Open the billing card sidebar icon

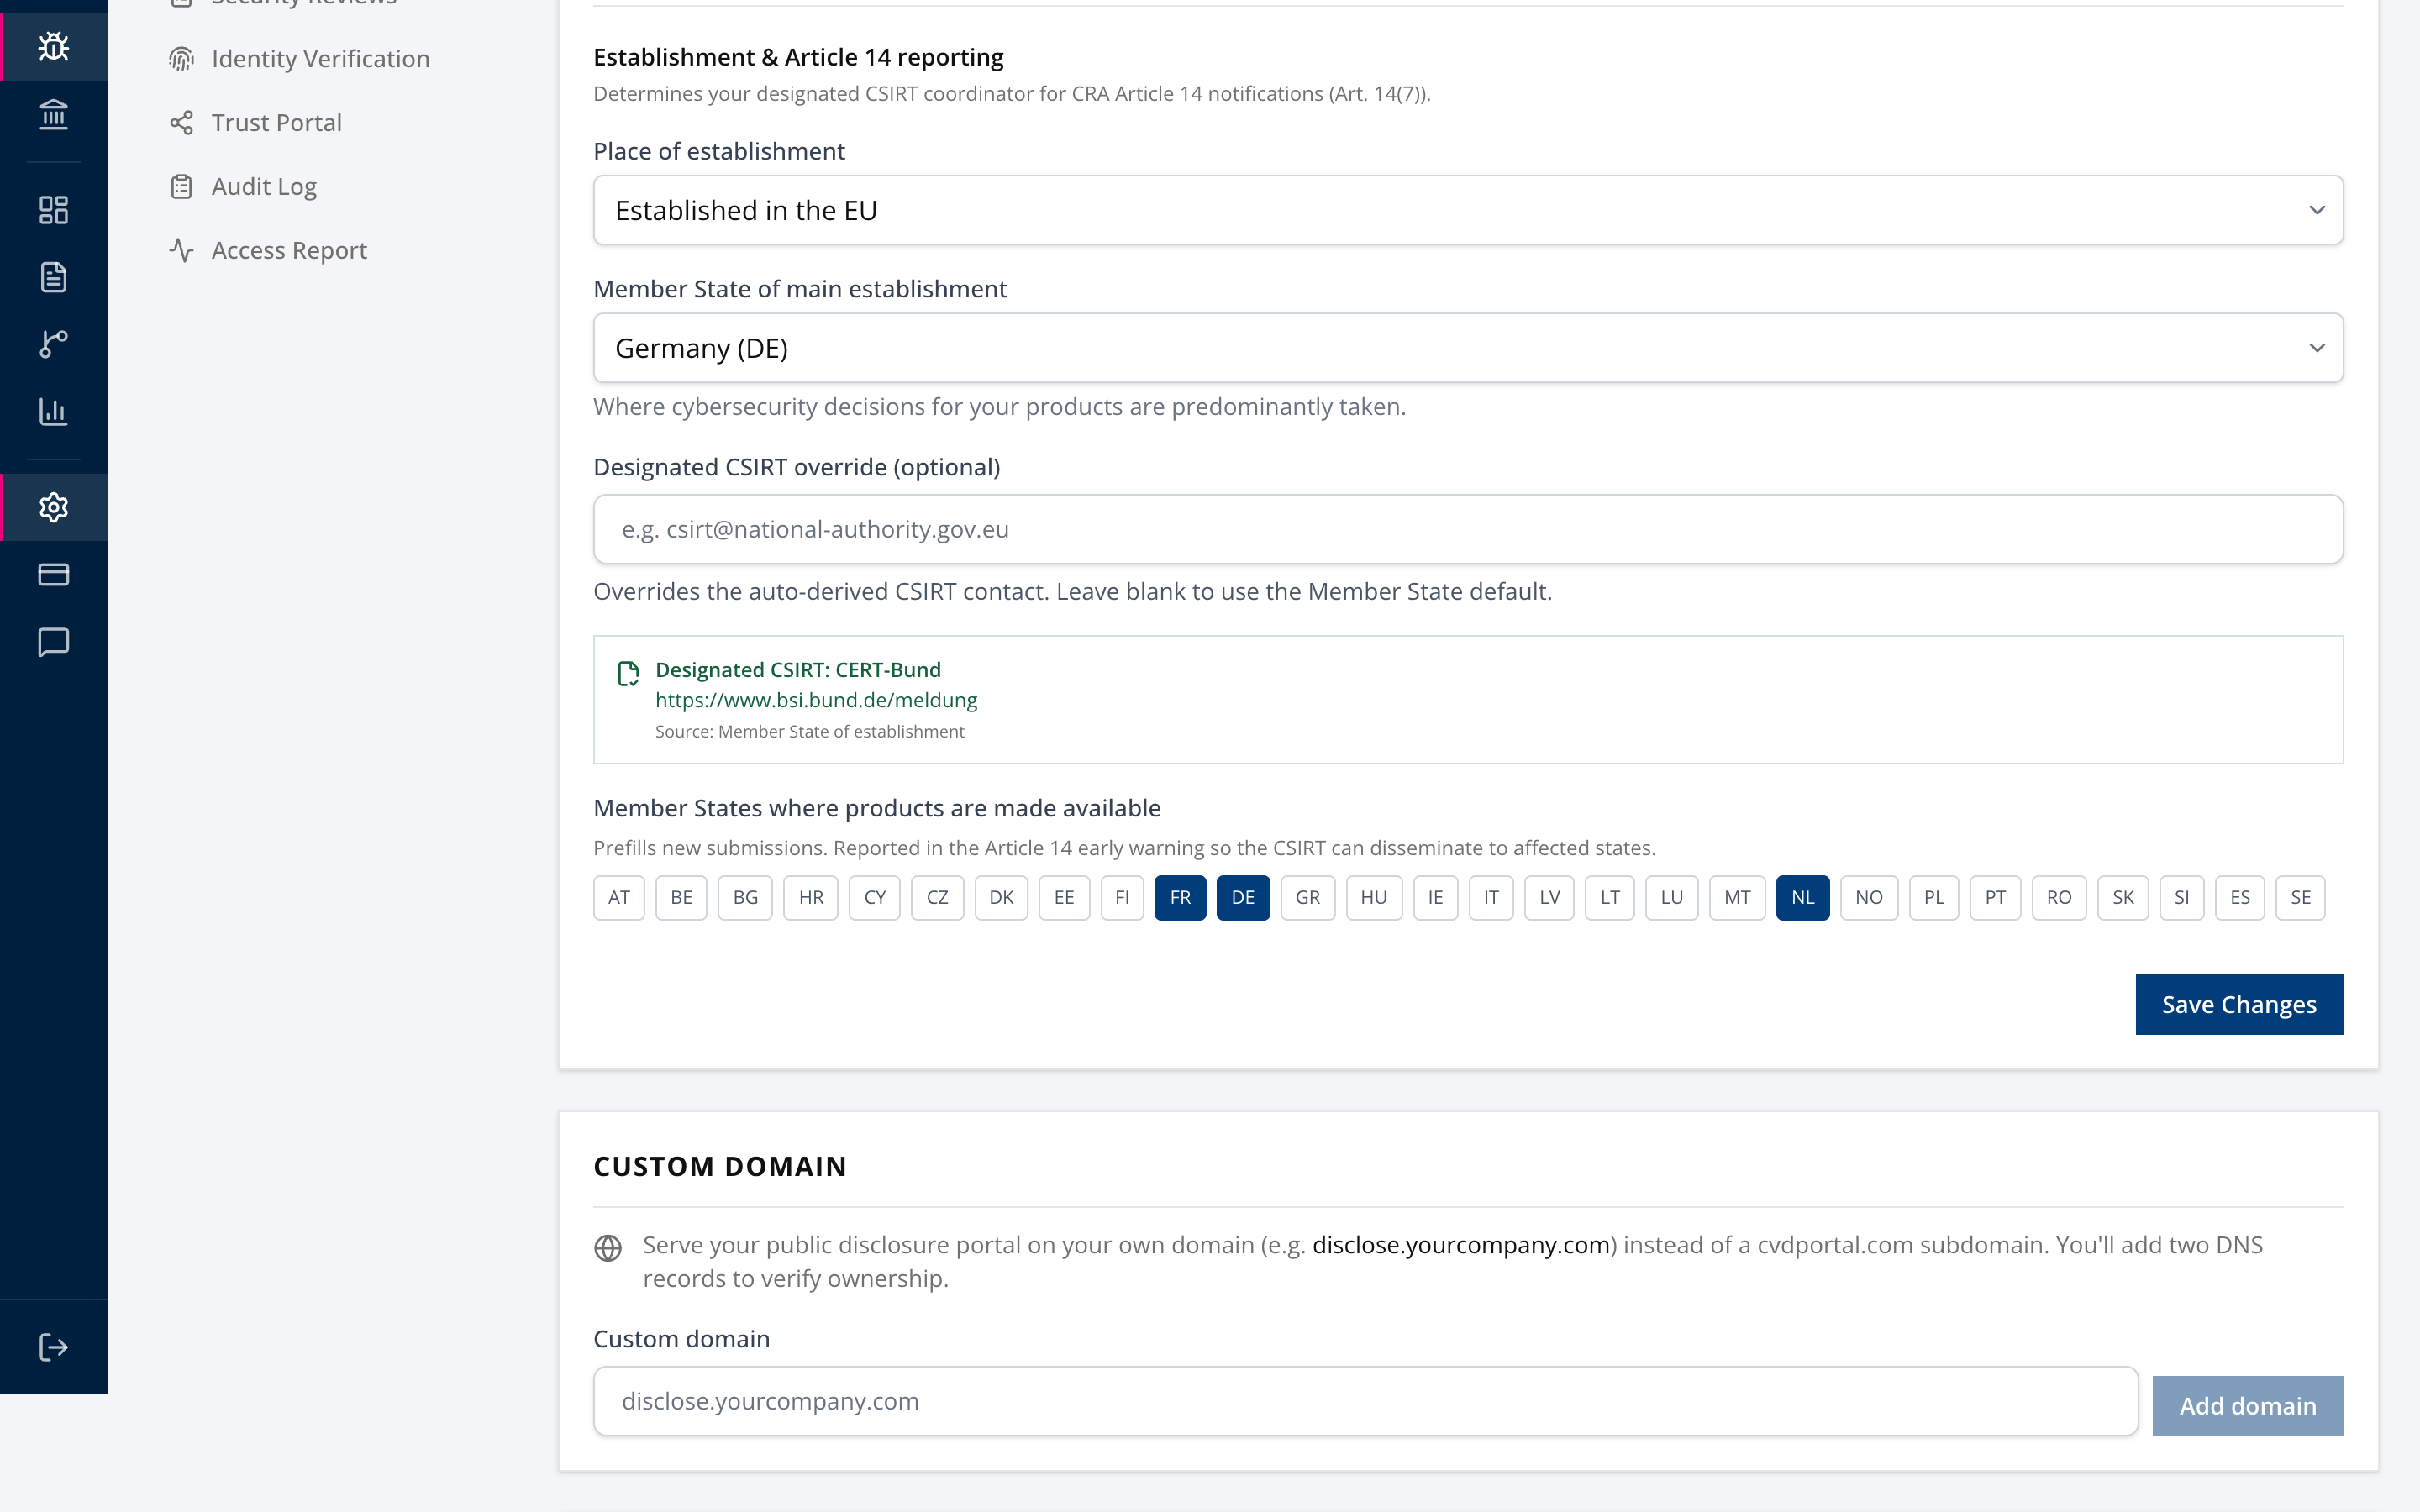click(x=53, y=574)
